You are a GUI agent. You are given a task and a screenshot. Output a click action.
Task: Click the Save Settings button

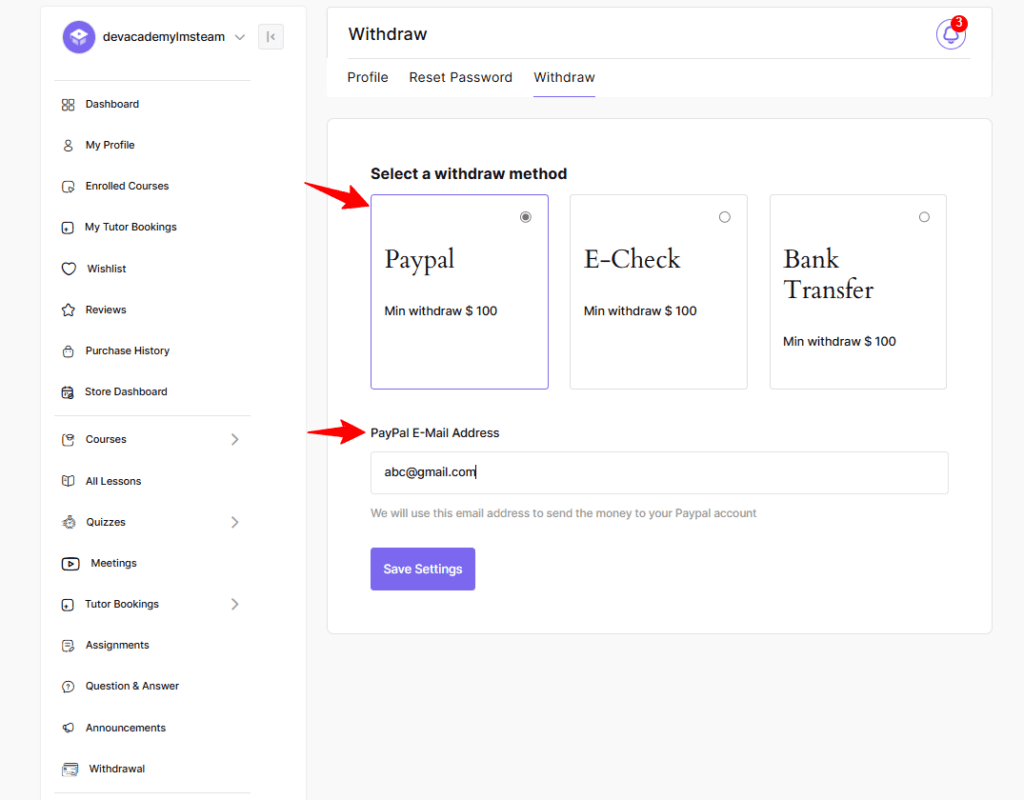(422, 568)
